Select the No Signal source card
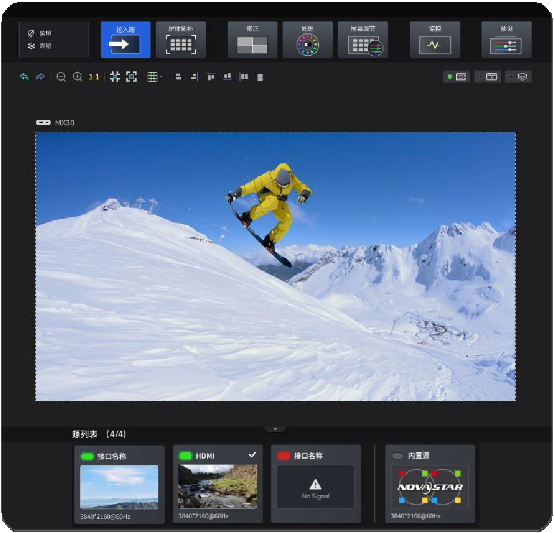554x533 pixels. [x=316, y=484]
